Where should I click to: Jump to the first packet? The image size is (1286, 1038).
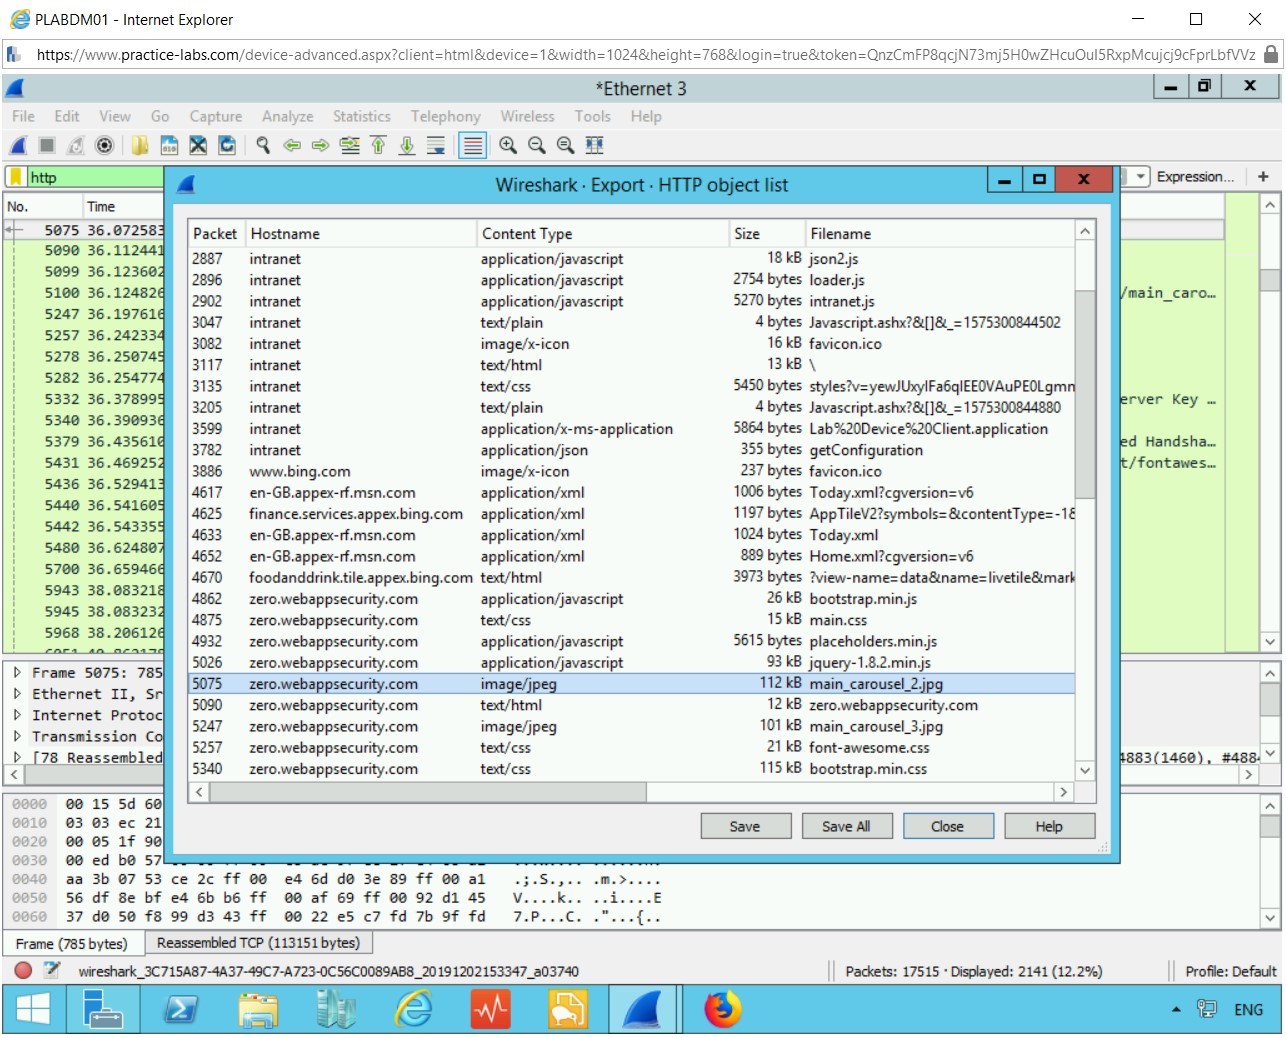pyautogui.click(x=378, y=146)
